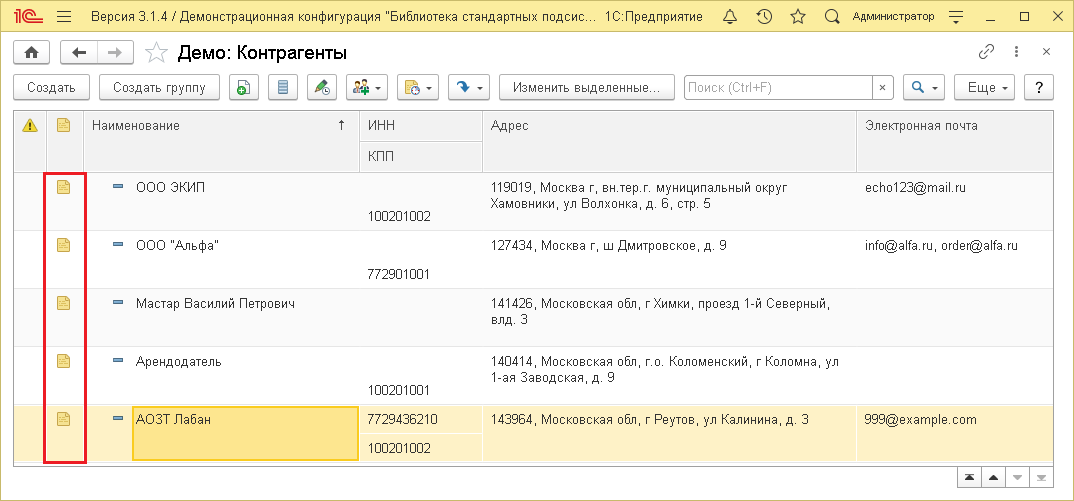Click note icon in АОЗТ Лабан row
Image resolution: width=1074 pixels, height=501 pixels.
(x=64, y=419)
